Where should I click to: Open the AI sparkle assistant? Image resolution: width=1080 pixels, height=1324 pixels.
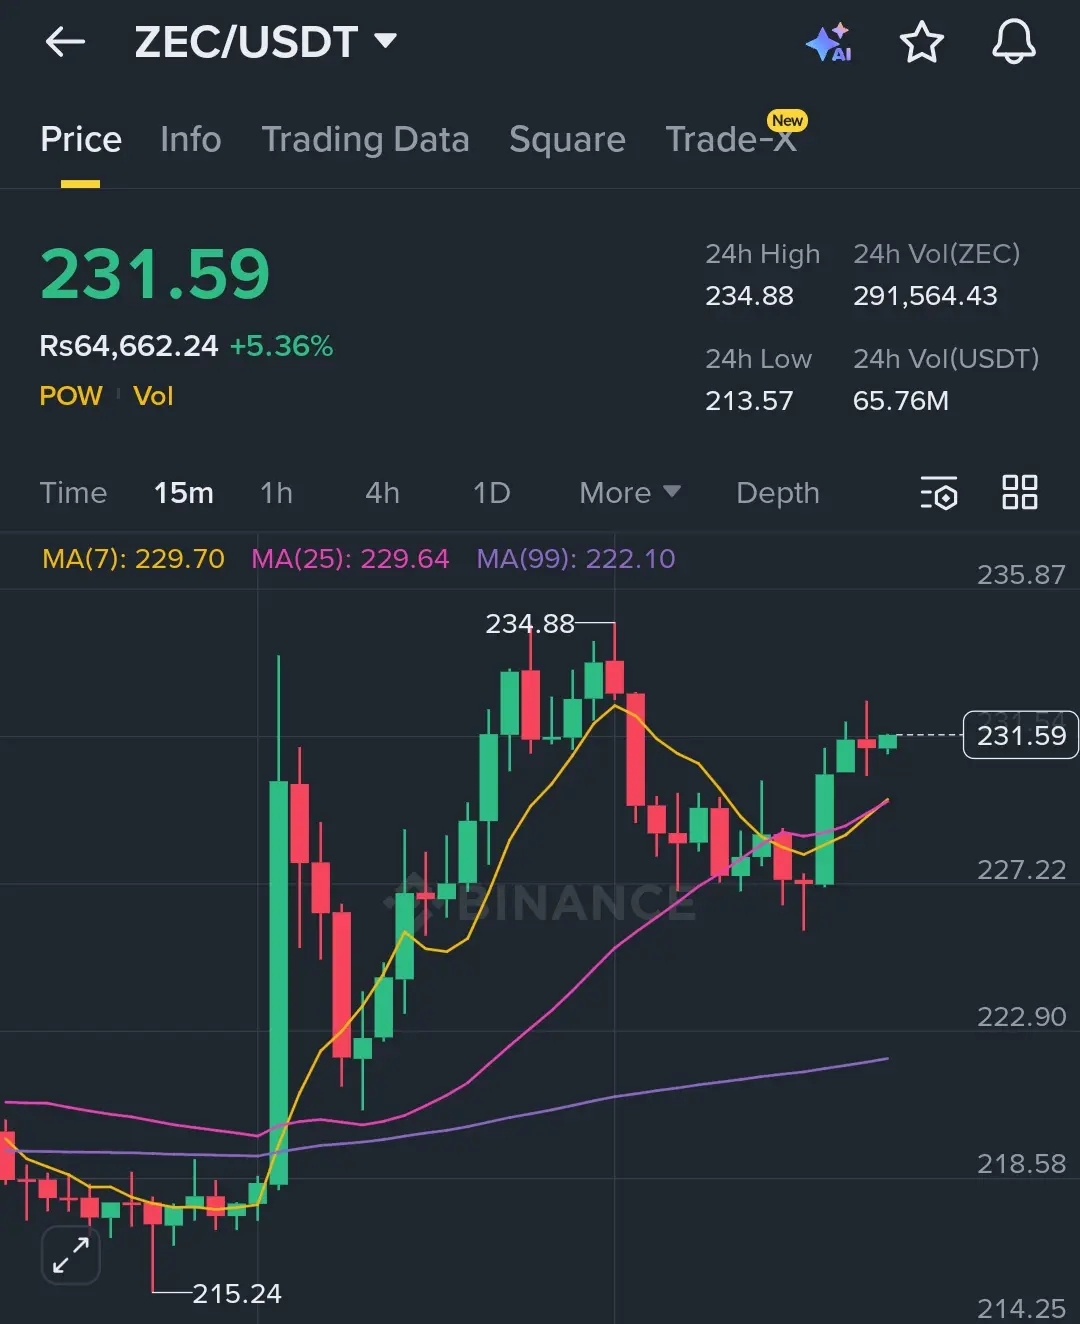829,42
